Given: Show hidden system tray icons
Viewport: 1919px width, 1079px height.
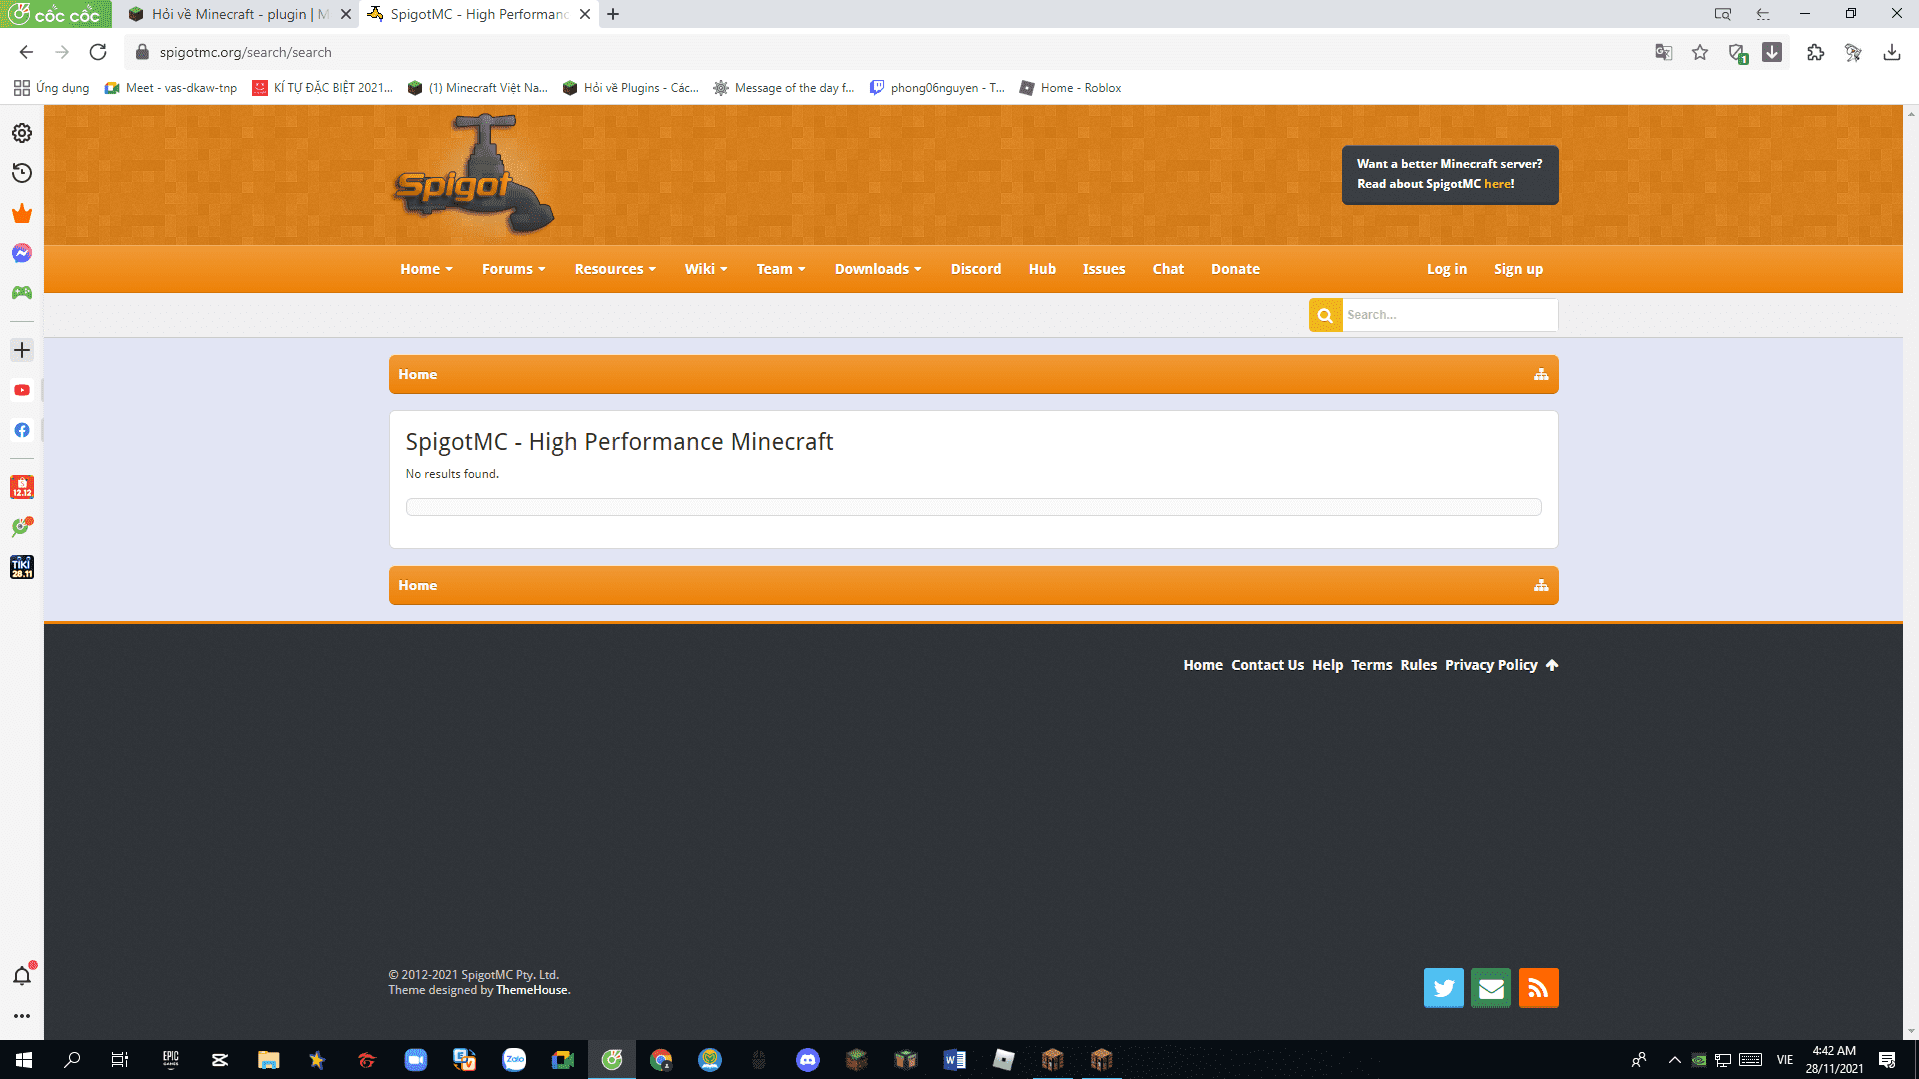Looking at the screenshot, I should (1674, 1060).
